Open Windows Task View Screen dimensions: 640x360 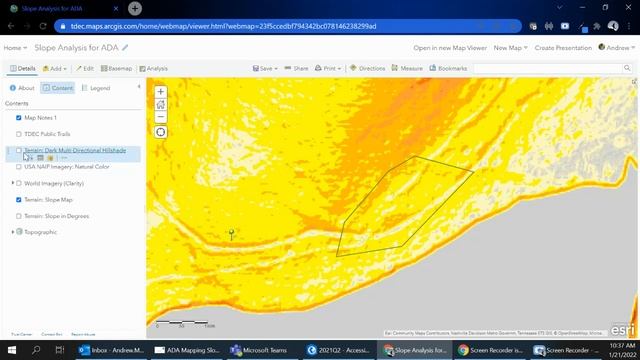click(x=60, y=350)
